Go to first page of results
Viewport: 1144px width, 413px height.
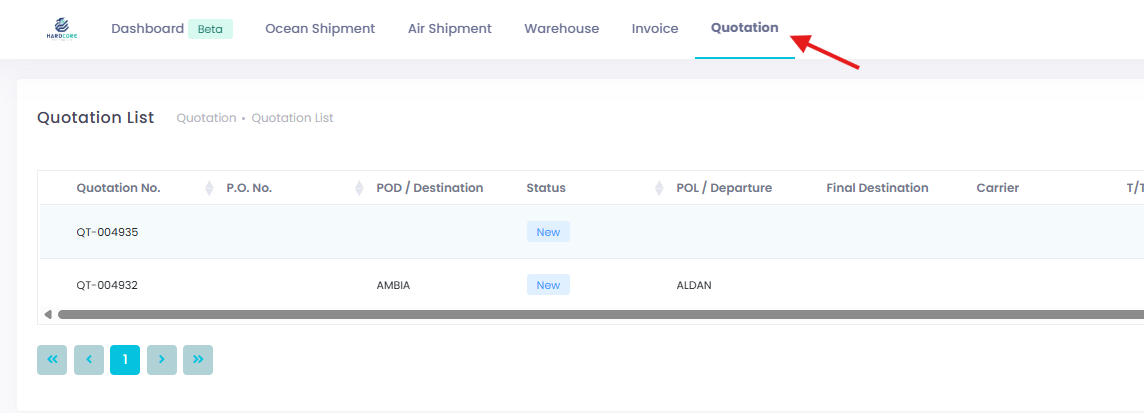click(x=52, y=360)
